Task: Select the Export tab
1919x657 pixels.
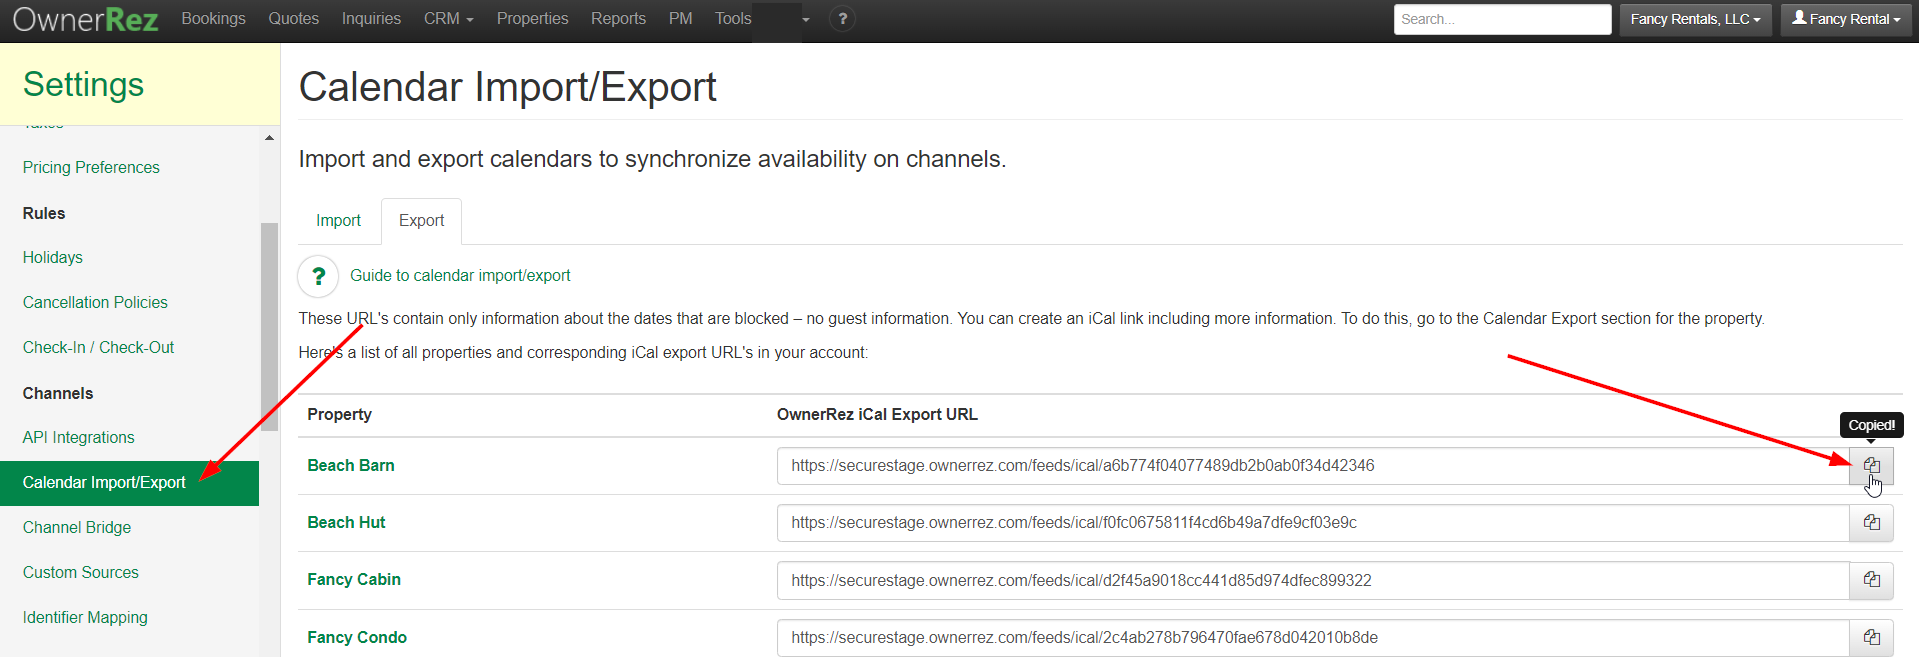Action: [x=421, y=221]
